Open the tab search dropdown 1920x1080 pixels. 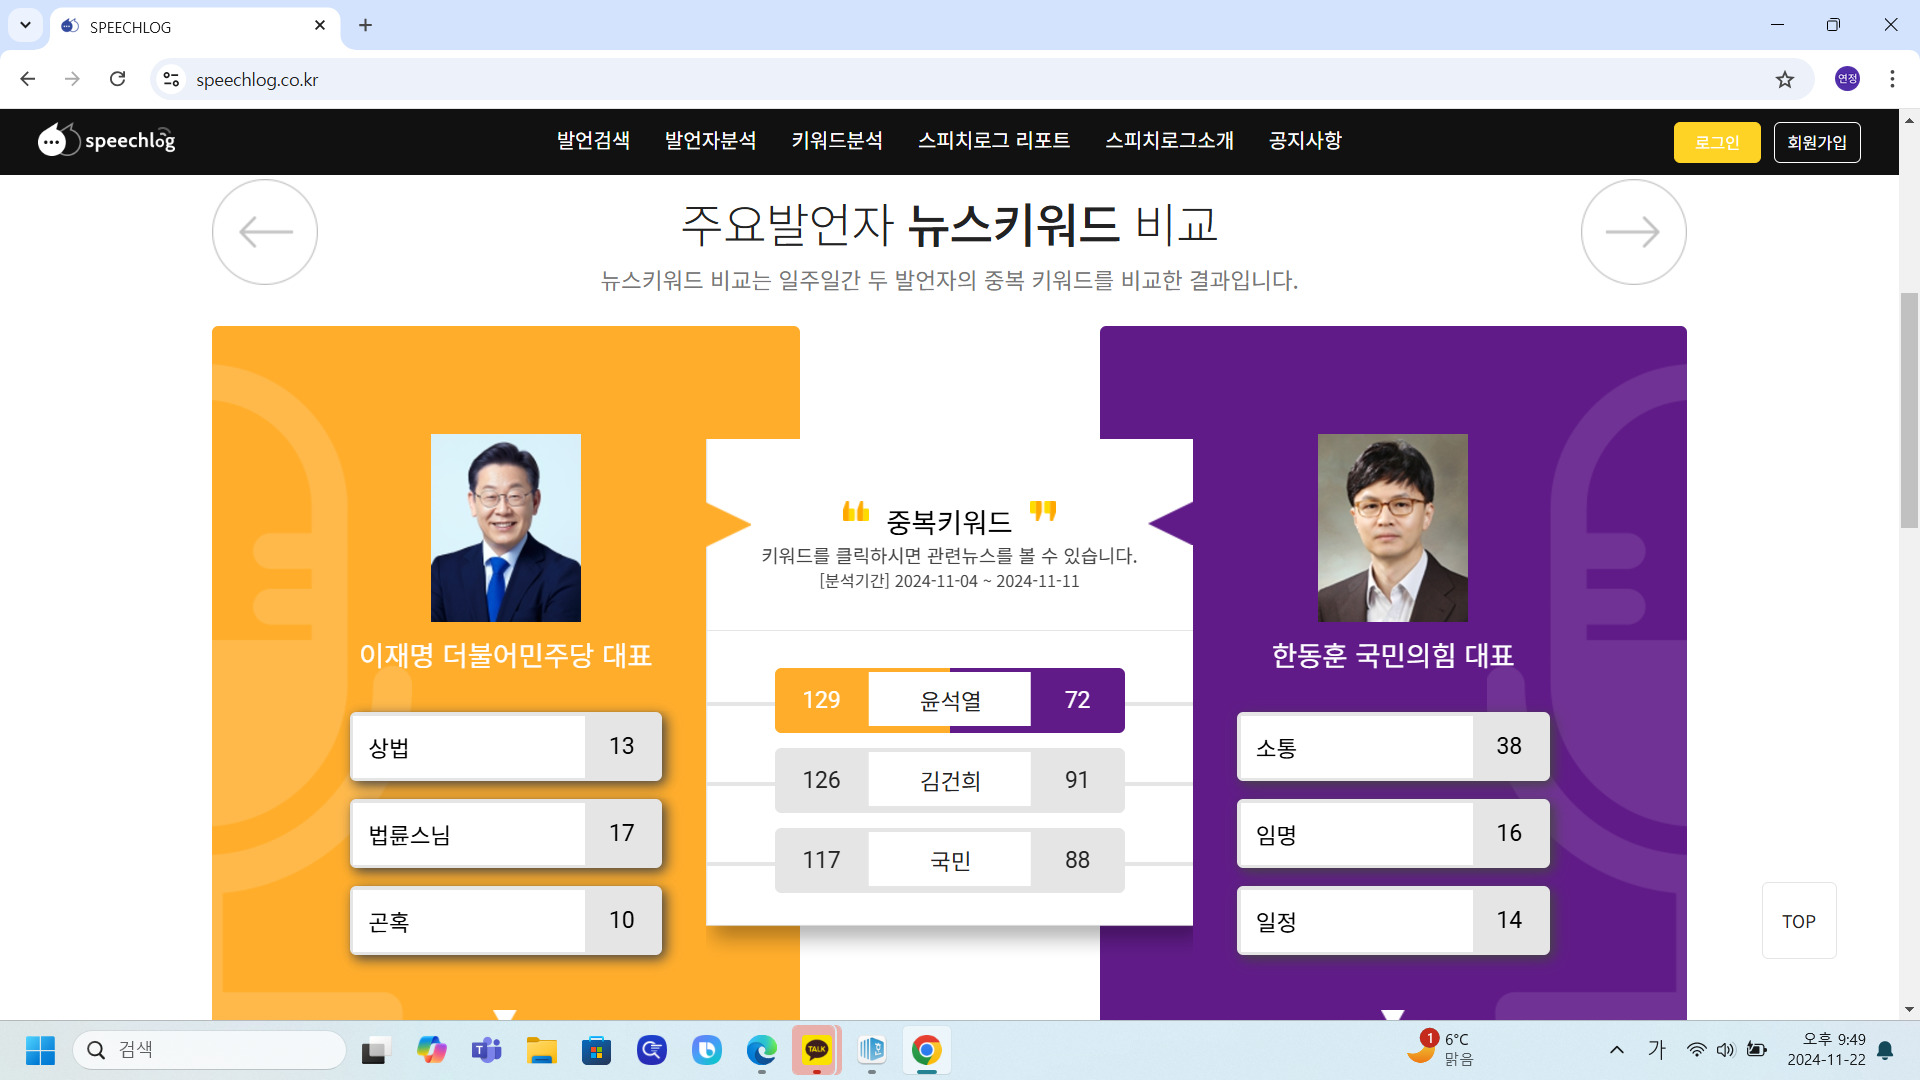(x=25, y=25)
